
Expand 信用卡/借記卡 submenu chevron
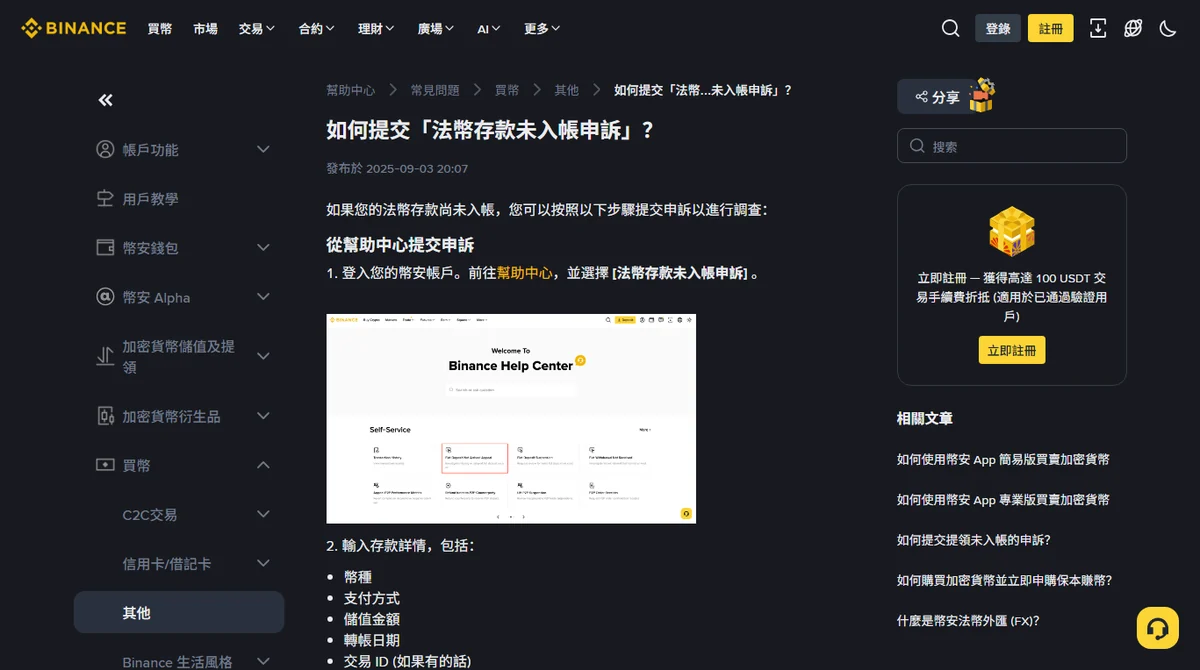[263, 563]
